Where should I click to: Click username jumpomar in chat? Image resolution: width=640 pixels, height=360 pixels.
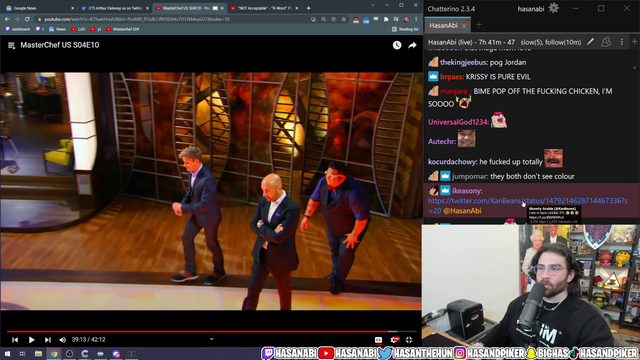click(470, 176)
